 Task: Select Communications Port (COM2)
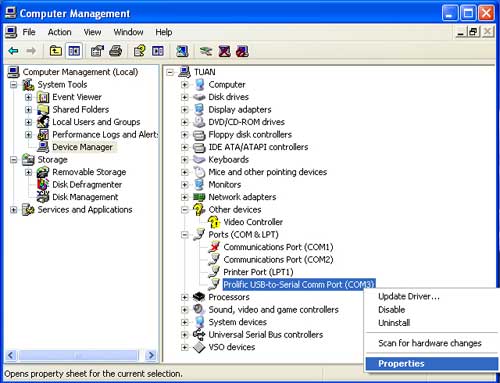[x=278, y=260]
